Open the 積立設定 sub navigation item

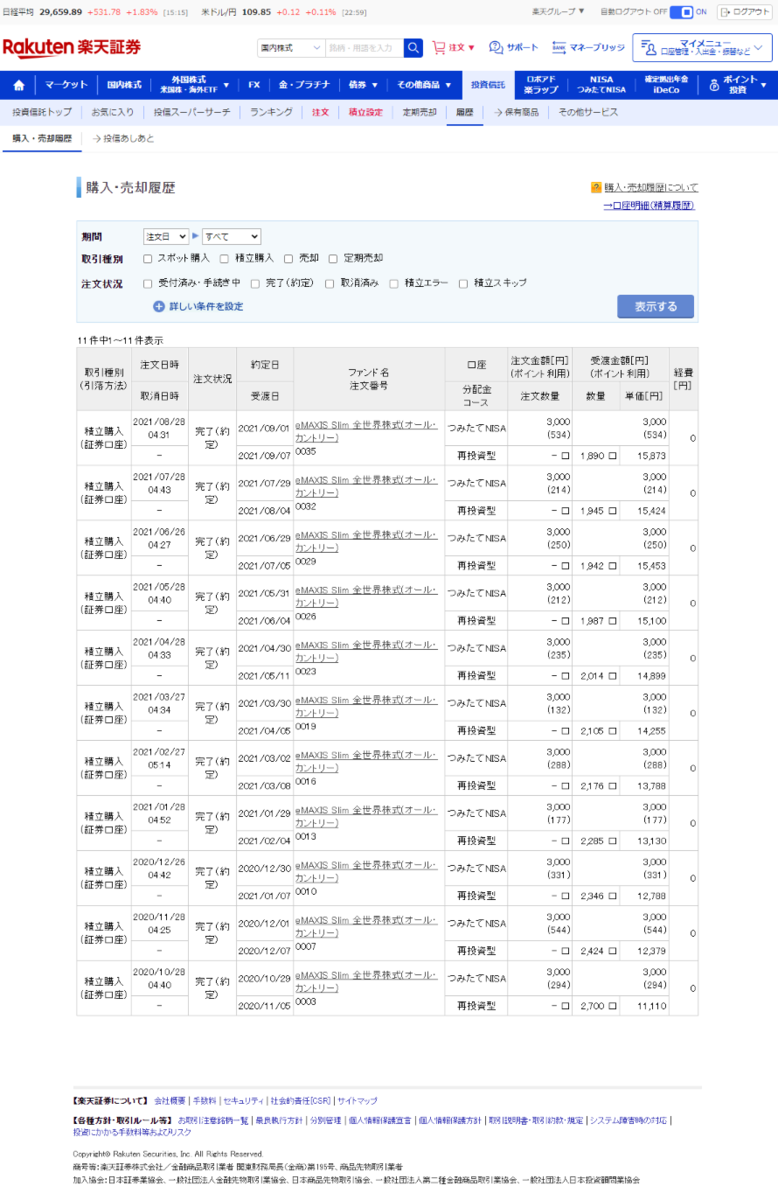tap(365, 112)
